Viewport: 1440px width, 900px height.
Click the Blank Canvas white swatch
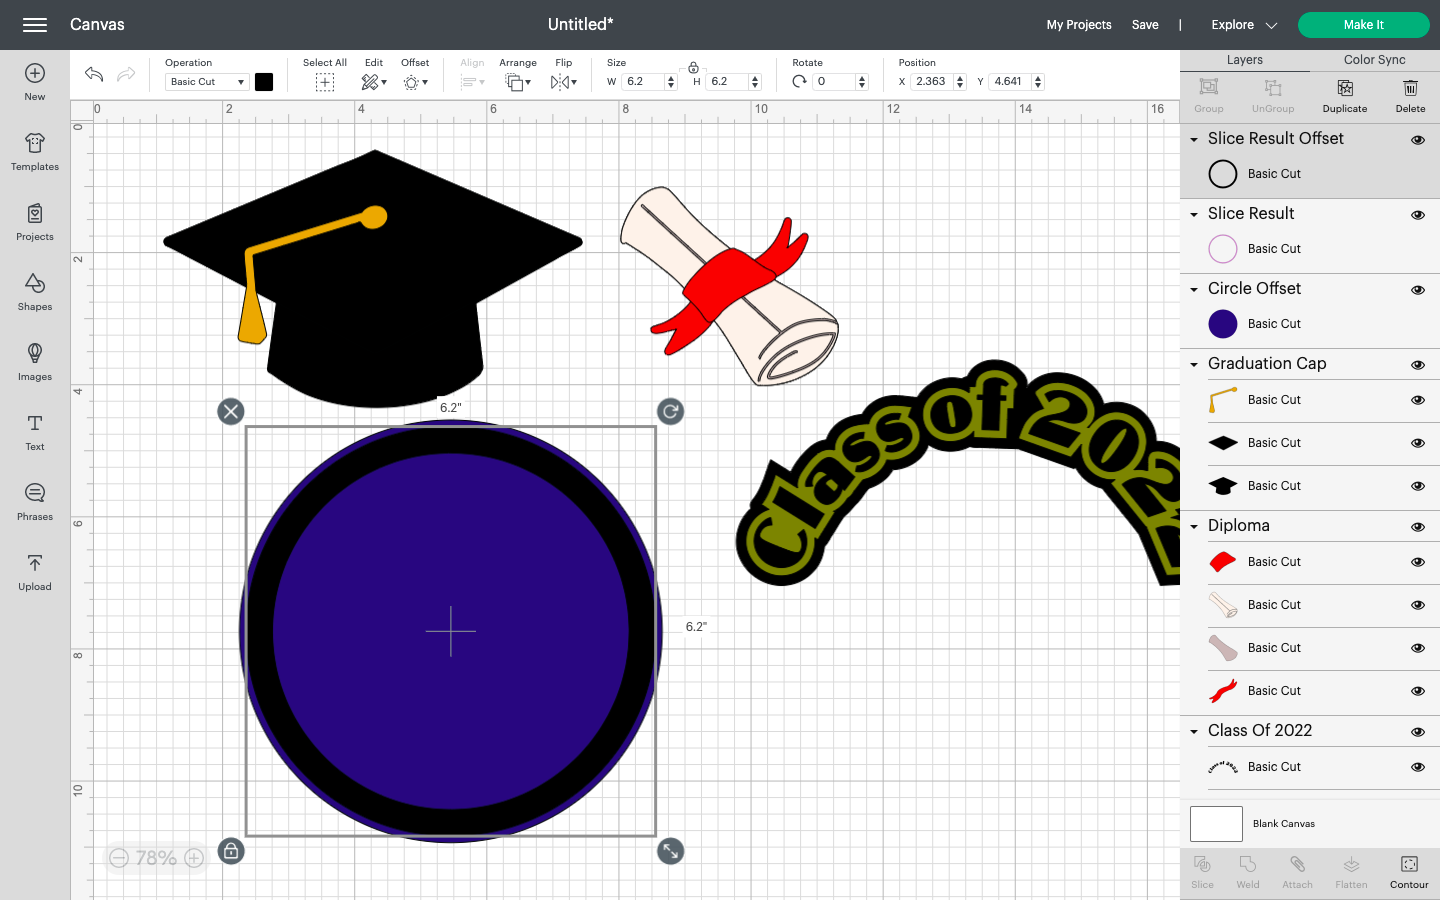click(x=1216, y=824)
